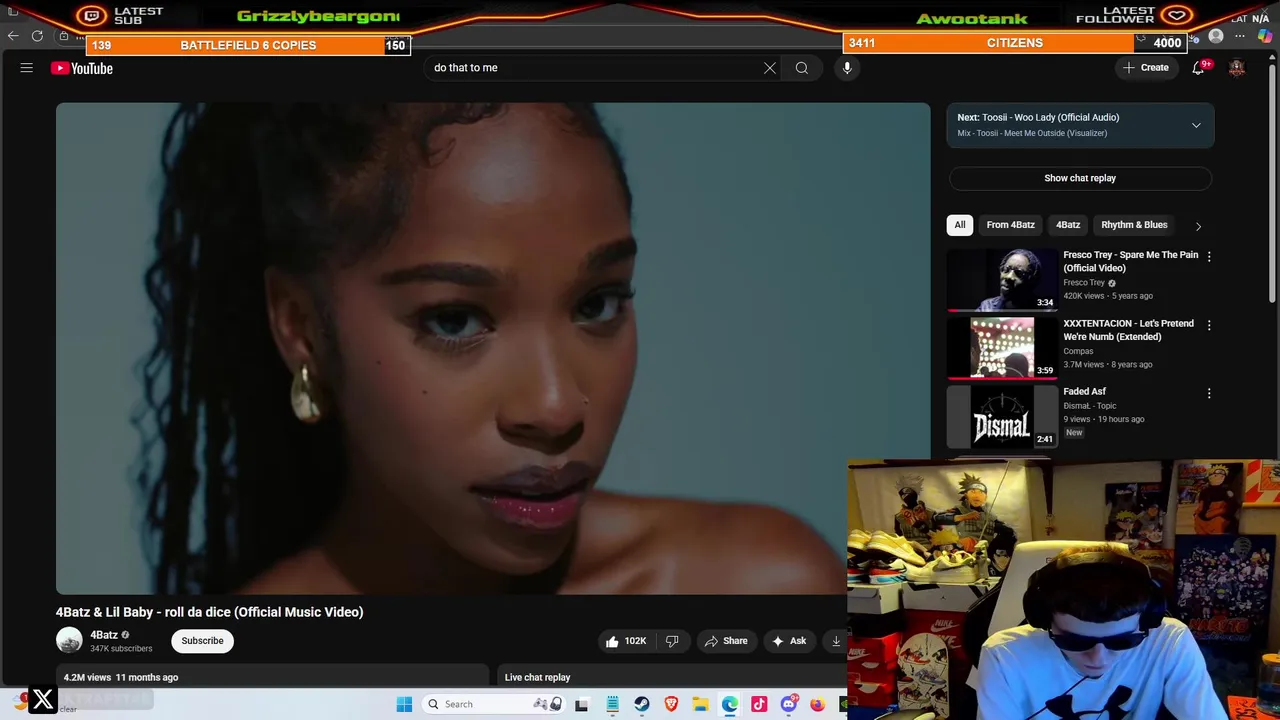This screenshot has width=1280, height=720.
Task: Ask about this video
Action: [x=788, y=641]
